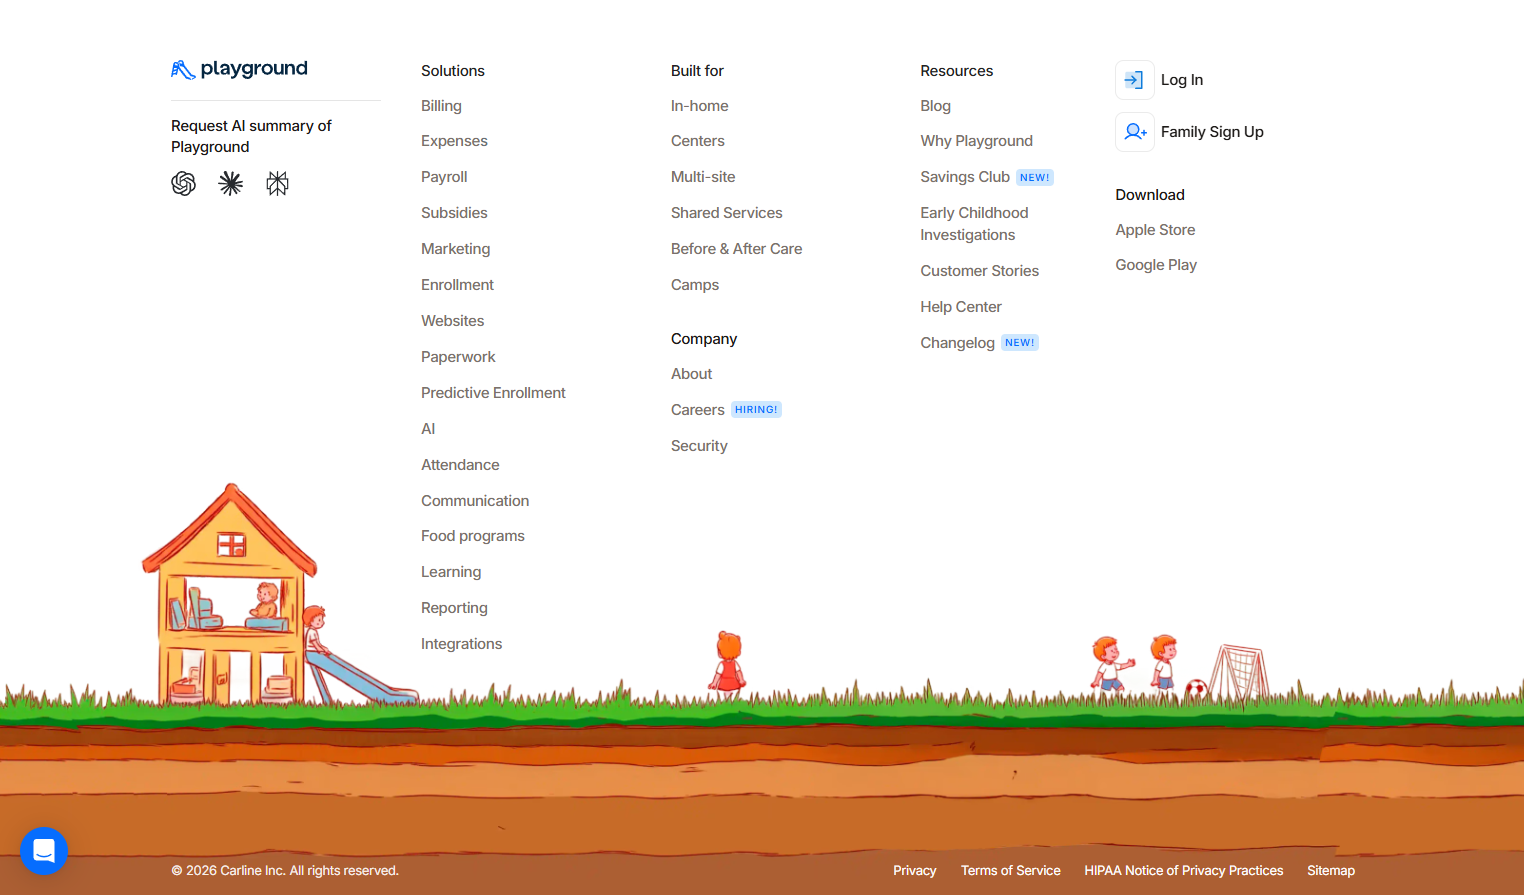Go to Multi-site
Screen dimensions: 1526x896
click(703, 177)
